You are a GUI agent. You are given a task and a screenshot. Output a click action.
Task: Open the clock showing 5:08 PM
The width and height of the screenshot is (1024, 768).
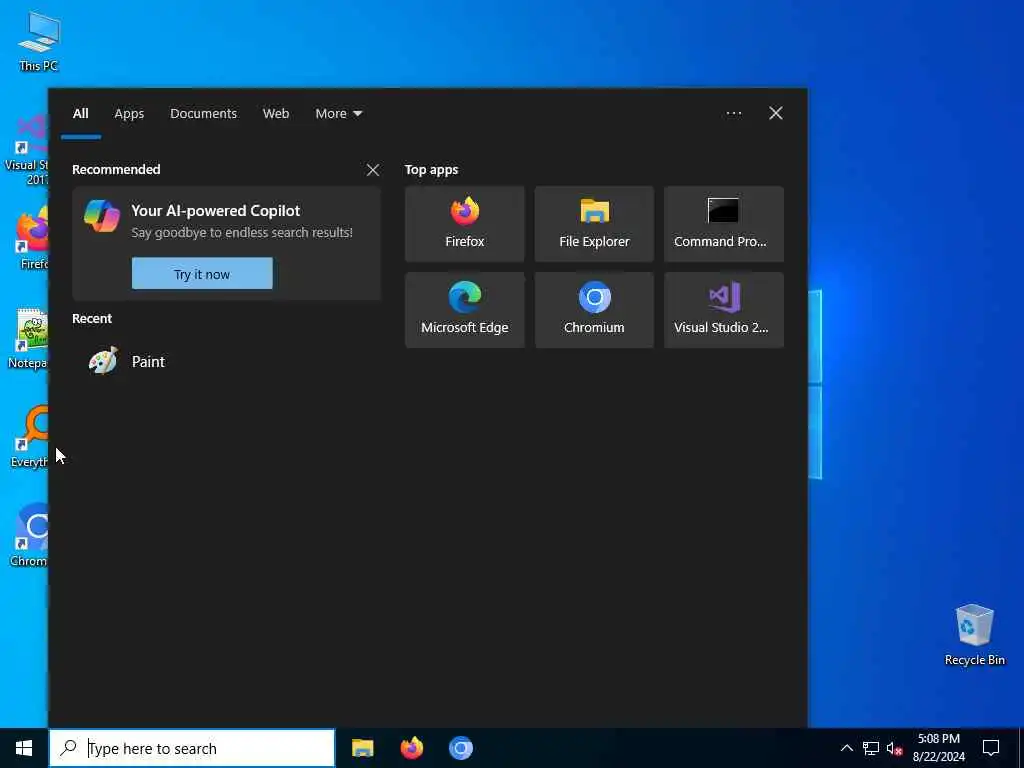tap(938, 748)
